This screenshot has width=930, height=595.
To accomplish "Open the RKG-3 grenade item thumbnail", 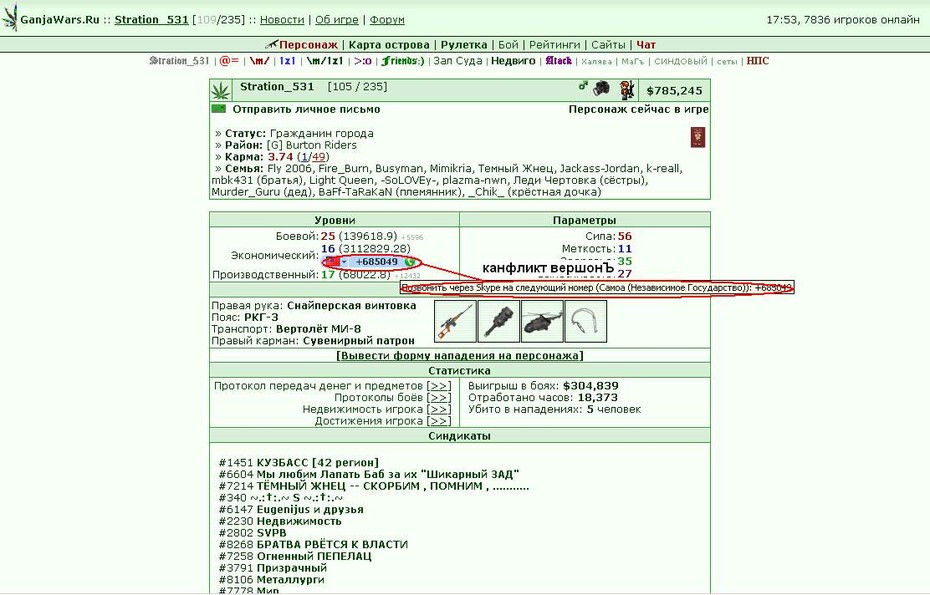I will (x=499, y=322).
